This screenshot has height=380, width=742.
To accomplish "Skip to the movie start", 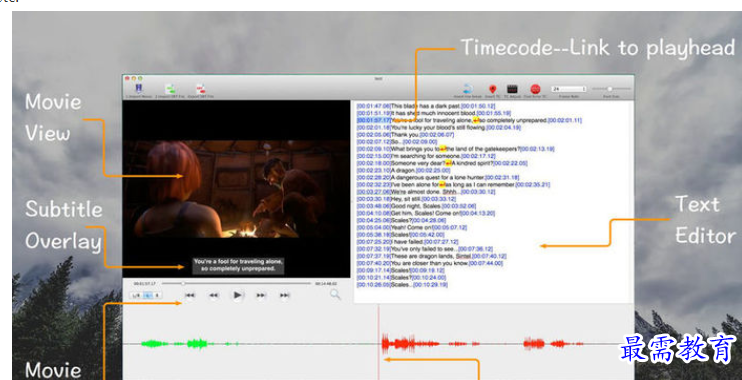I will tap(190, 295).
